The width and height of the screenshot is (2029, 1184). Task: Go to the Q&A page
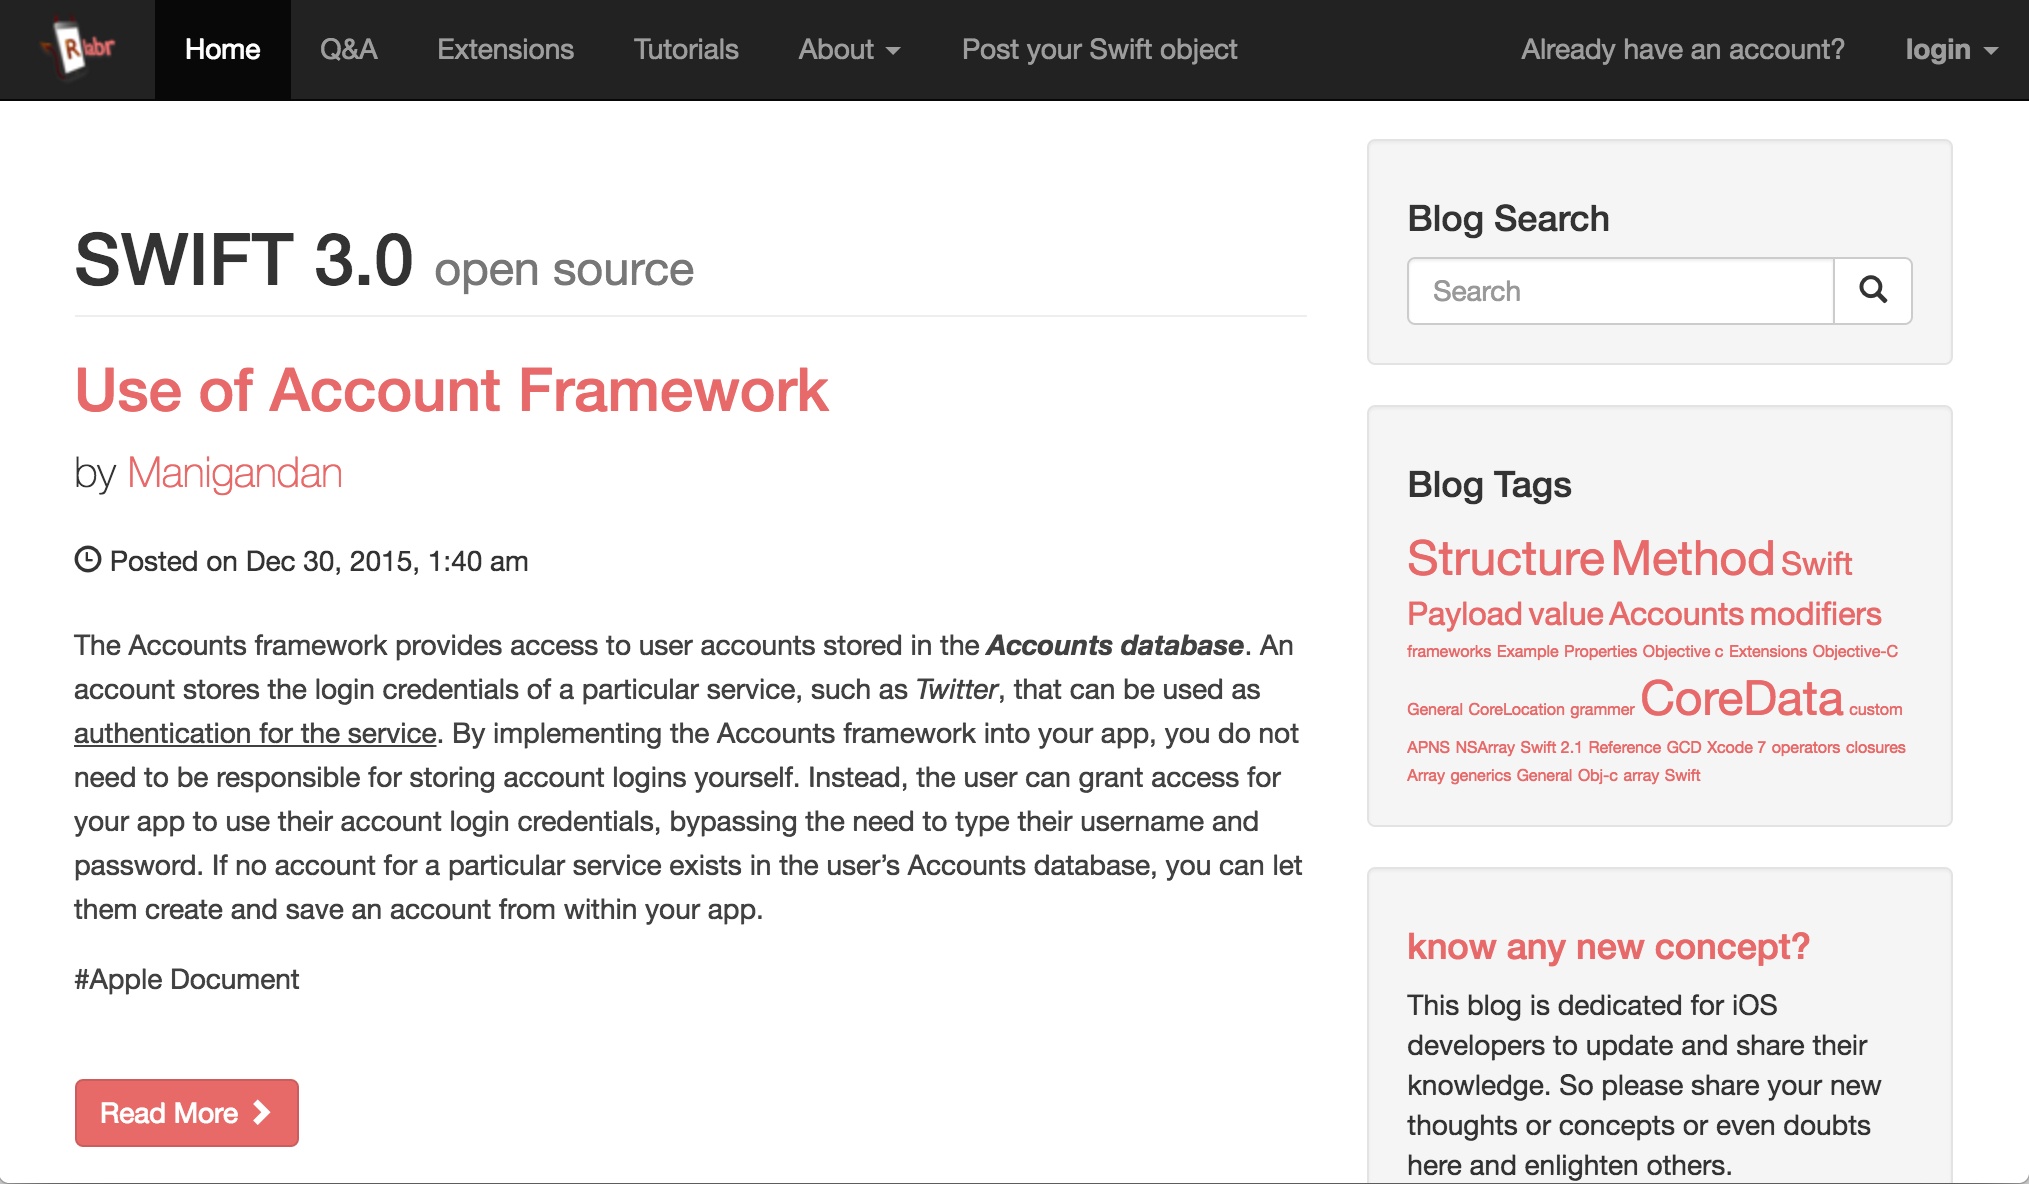pyautogui.click(x=348, y=49)
